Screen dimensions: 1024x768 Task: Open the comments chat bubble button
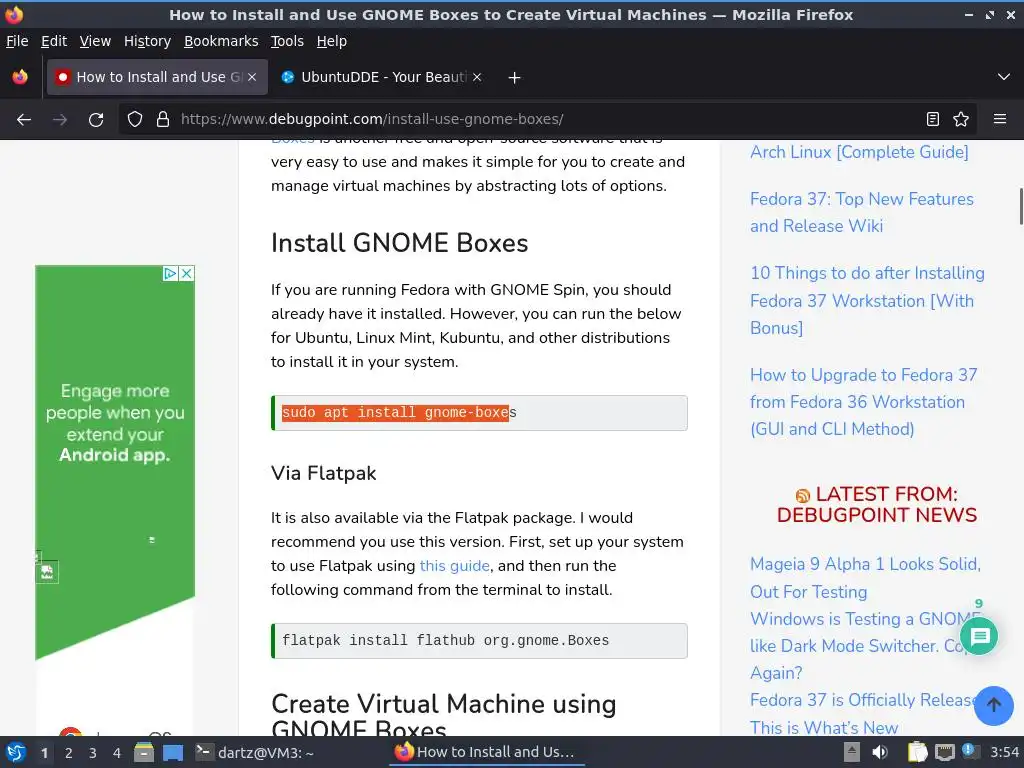(979, 636)
